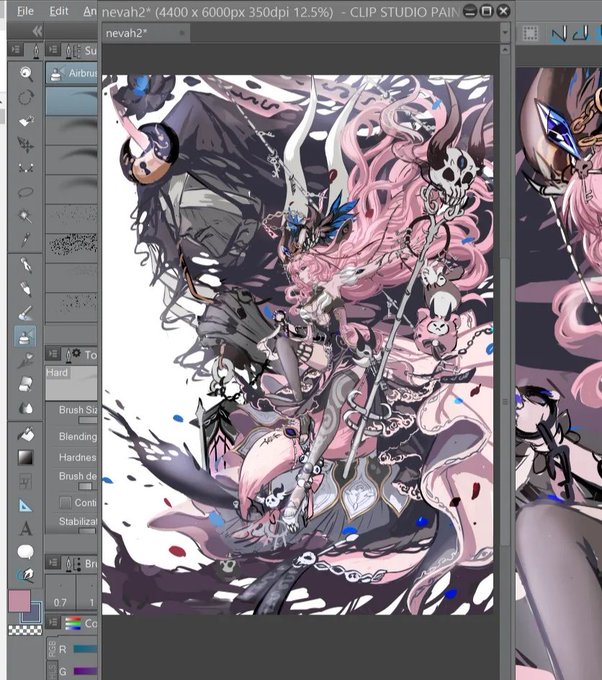This screenshot has width=602, height=680.
Task: Click the second pen icon in right window toolbar
Action: coord(581,33)
